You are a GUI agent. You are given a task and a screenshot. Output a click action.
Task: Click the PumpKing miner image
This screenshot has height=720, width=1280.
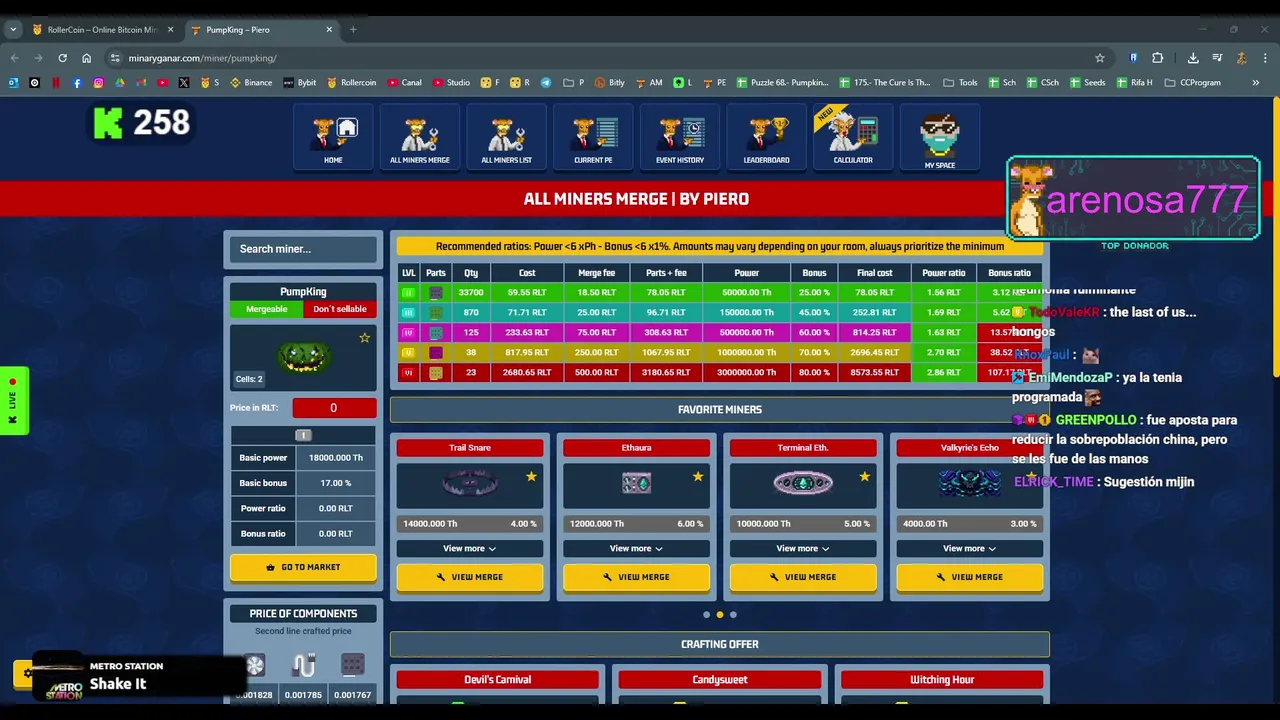point(304,357)
